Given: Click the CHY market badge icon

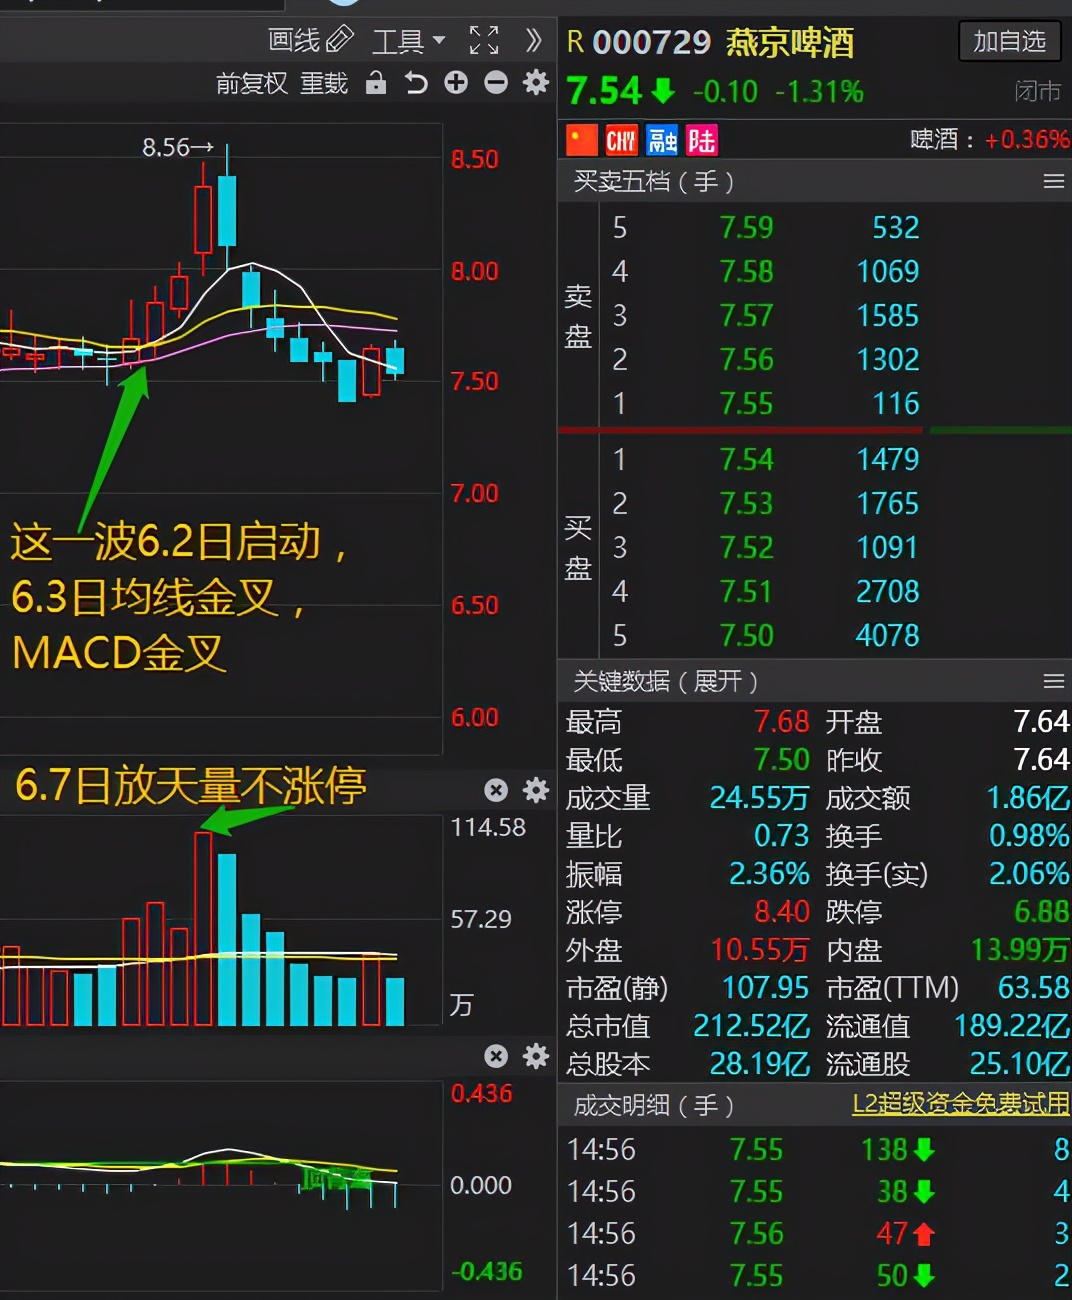Looking at the screenshot, I should (621, 140).
